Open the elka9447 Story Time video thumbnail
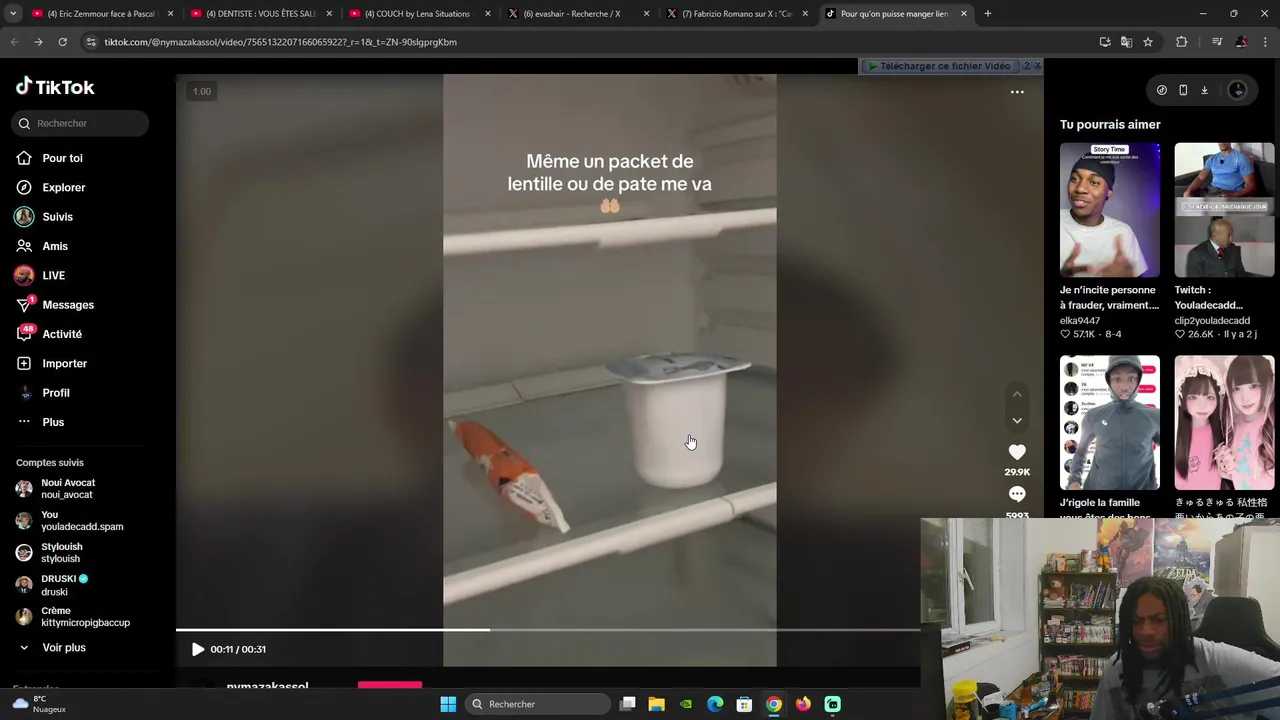Image resolution: width=1280 pixels, height=720 pixels. coord(1110,210)
